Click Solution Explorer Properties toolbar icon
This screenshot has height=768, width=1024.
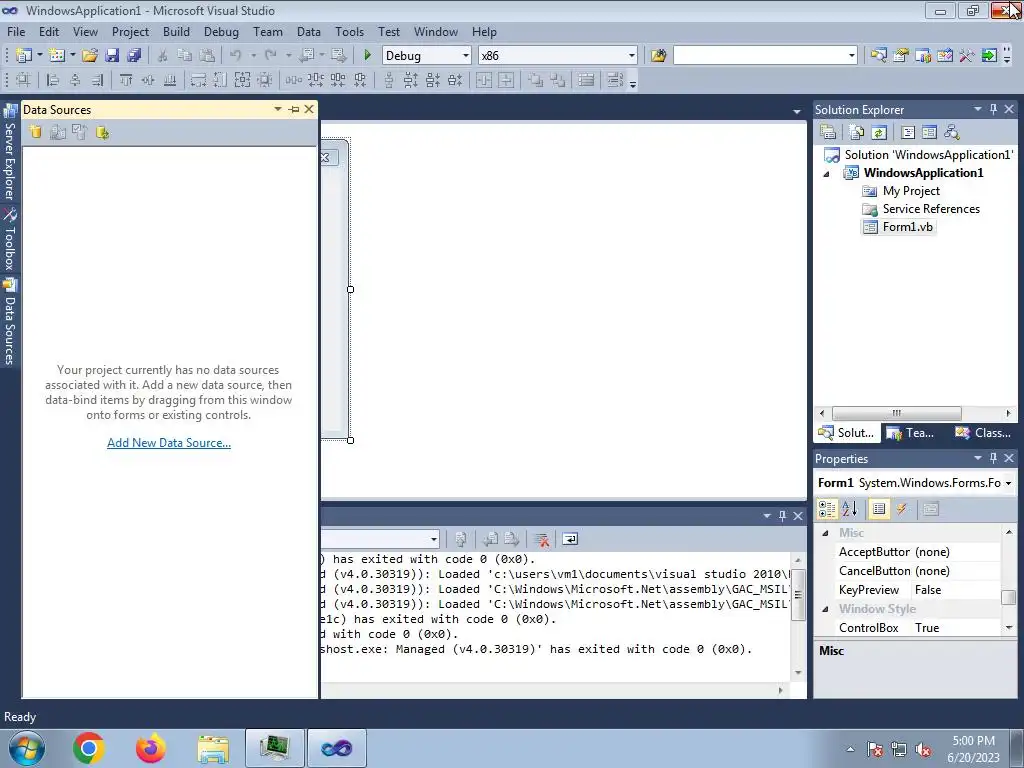click(x=828, y=133)
